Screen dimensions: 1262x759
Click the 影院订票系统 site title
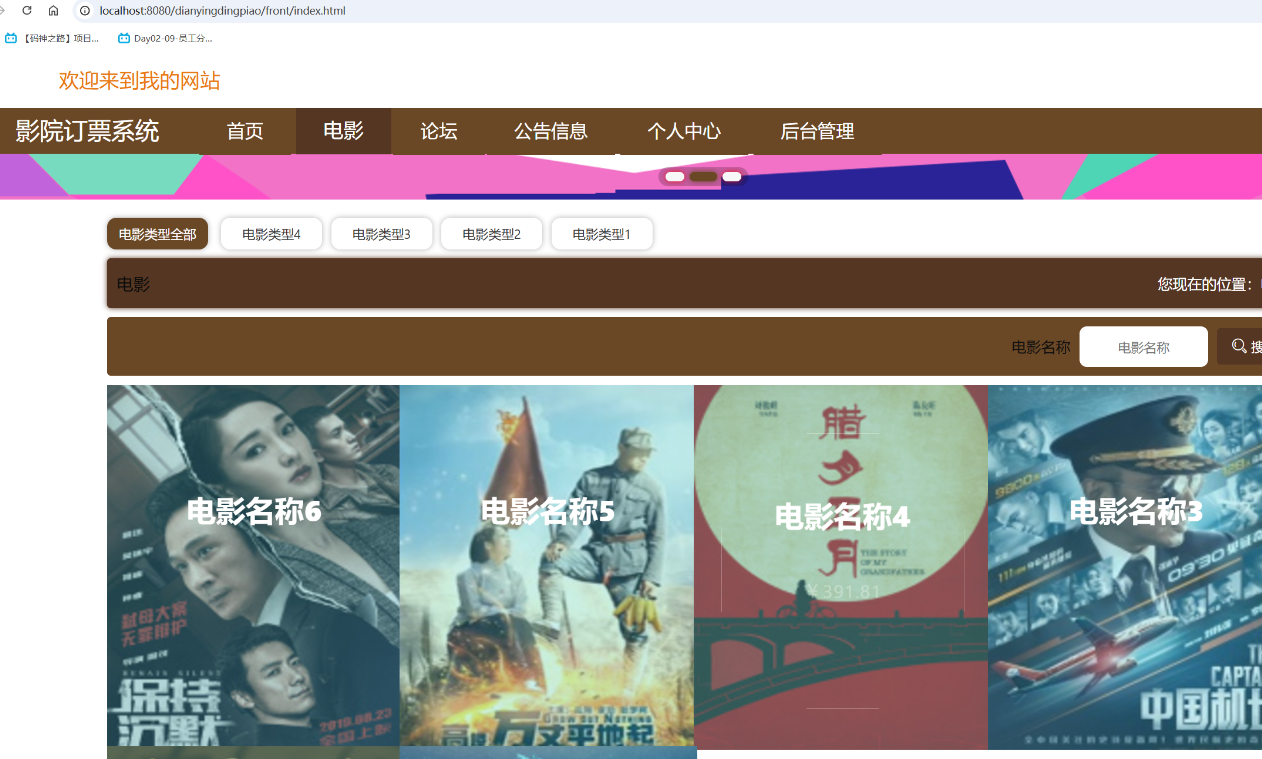click(x=87, y=131)
